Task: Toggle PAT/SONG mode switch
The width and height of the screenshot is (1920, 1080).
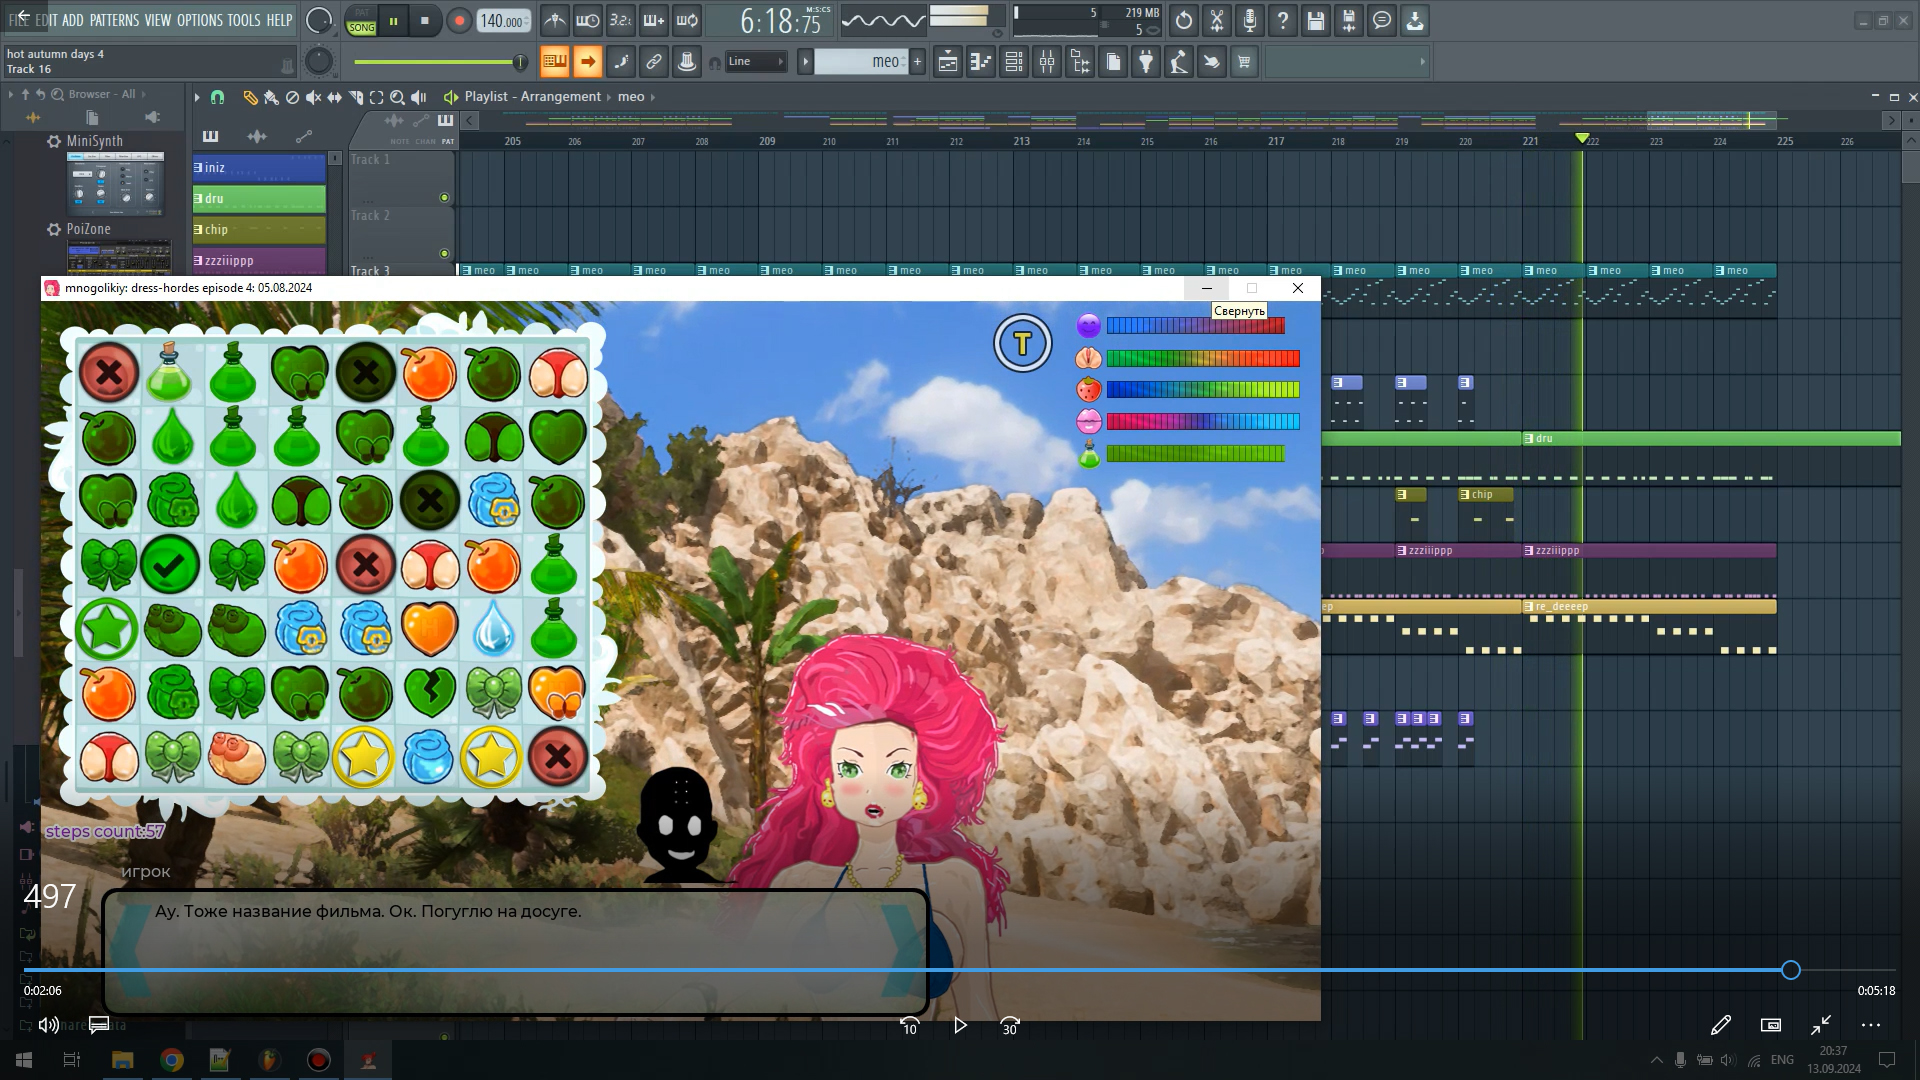Action: (x=361, y=21)
